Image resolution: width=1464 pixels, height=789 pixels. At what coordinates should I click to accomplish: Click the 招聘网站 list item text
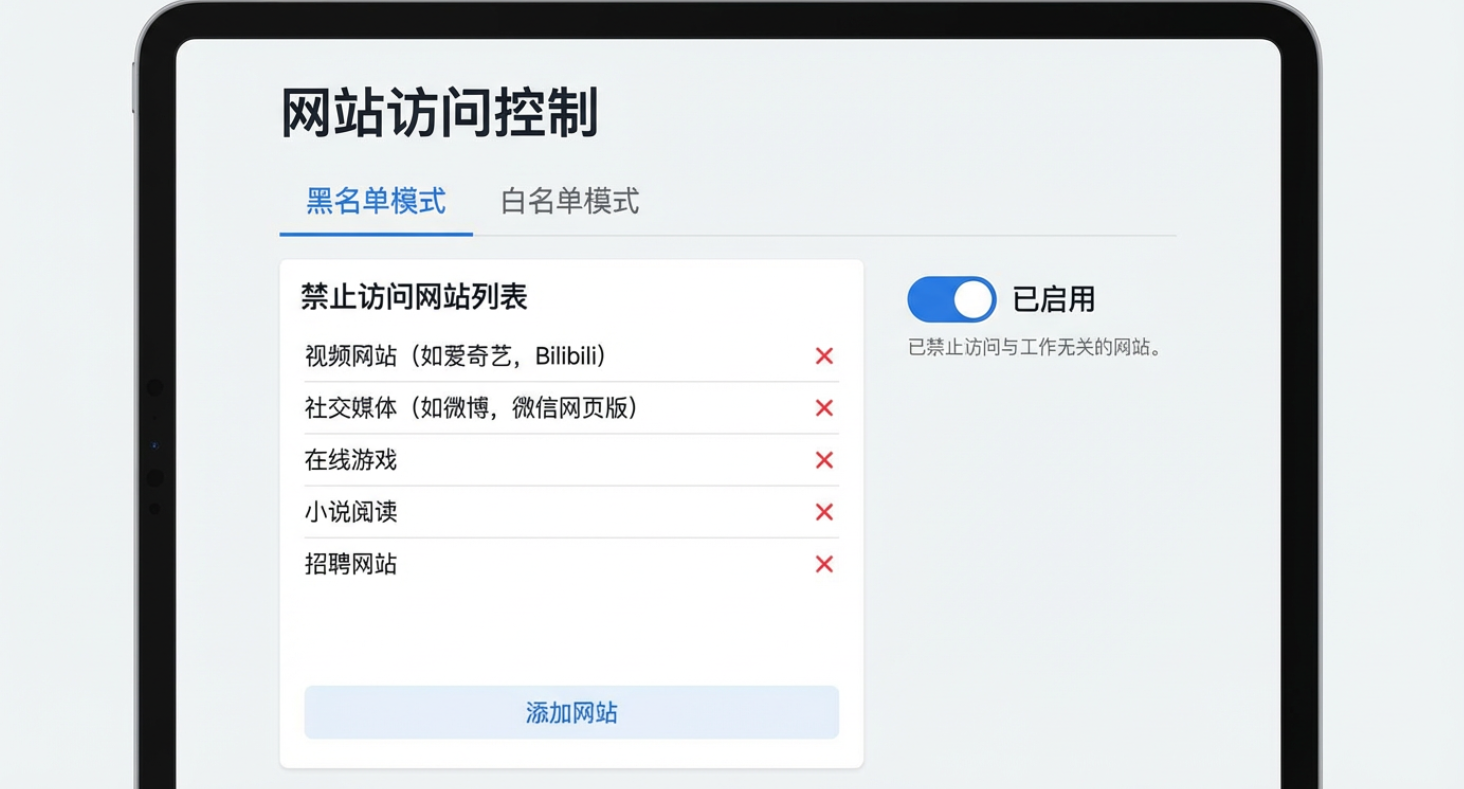pyautogui.click(x=351, y=564)
